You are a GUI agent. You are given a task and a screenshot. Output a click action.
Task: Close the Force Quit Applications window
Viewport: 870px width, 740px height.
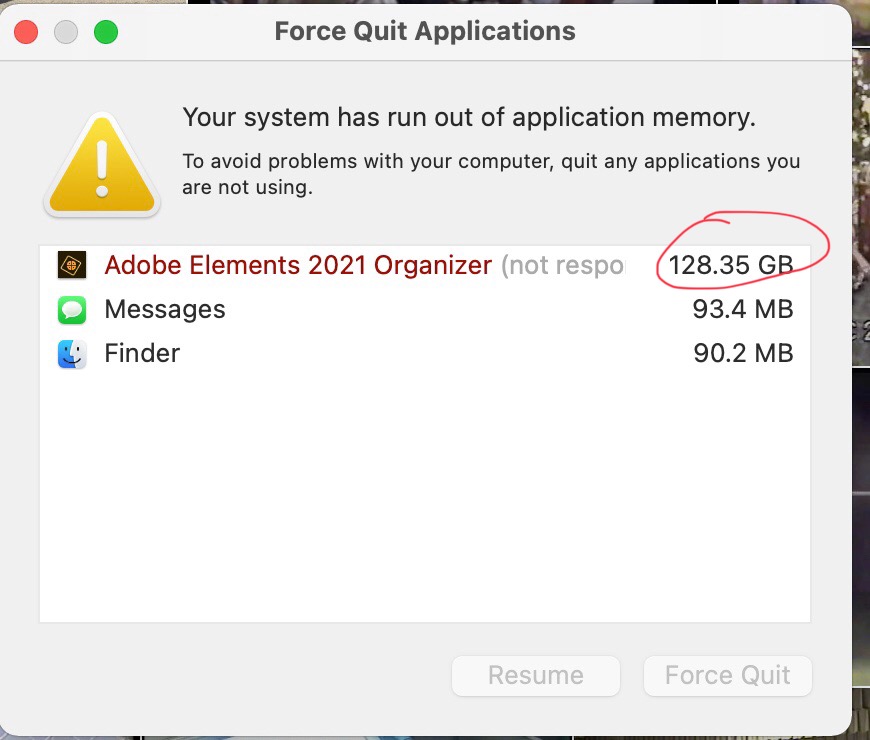[26, 31]
